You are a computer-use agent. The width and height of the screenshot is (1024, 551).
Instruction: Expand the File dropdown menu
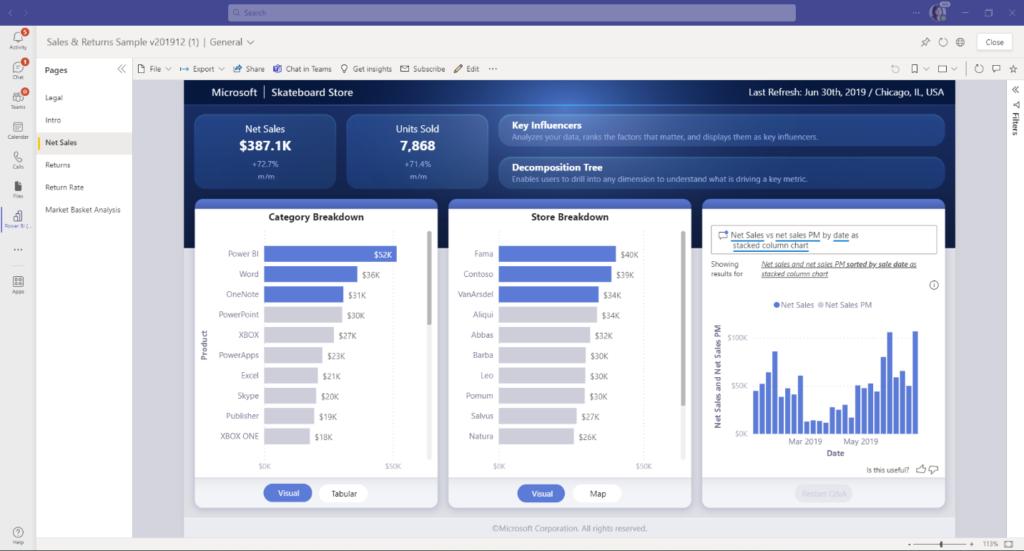pos(155,69)
